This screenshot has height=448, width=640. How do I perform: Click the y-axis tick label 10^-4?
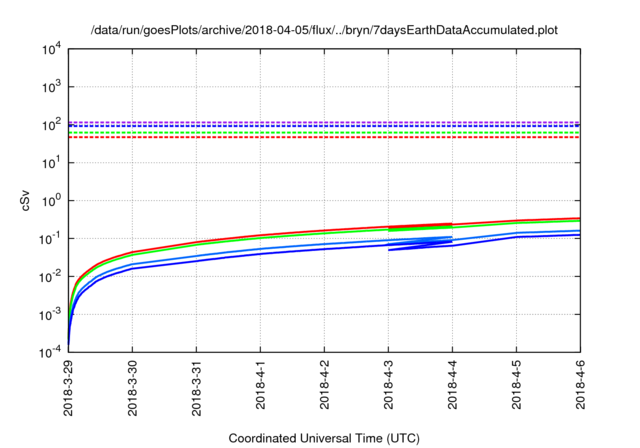tap(50, 352)
